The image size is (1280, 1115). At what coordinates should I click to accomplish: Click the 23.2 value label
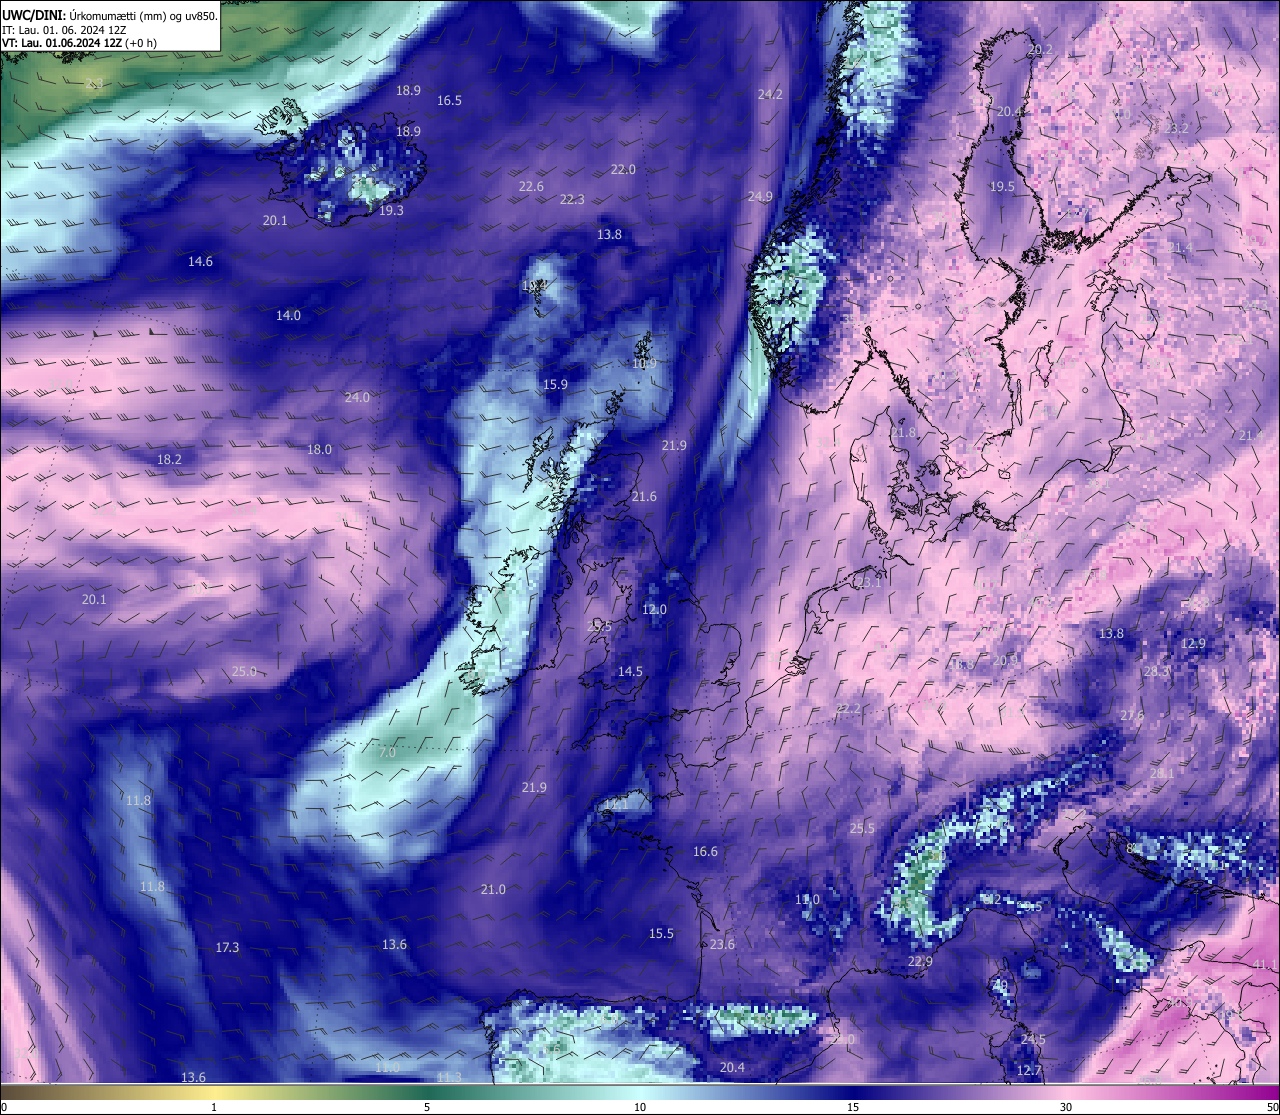tap(1176, 128)
